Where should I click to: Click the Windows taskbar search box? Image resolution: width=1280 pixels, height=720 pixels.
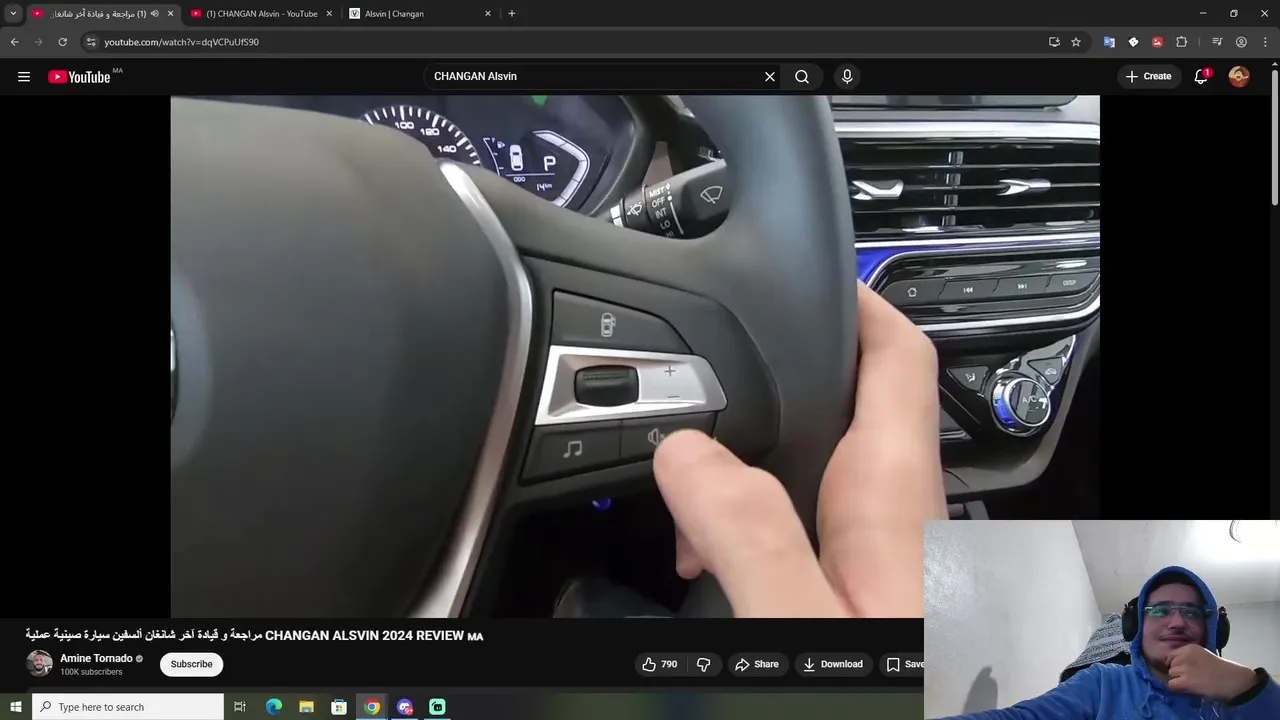128,707
